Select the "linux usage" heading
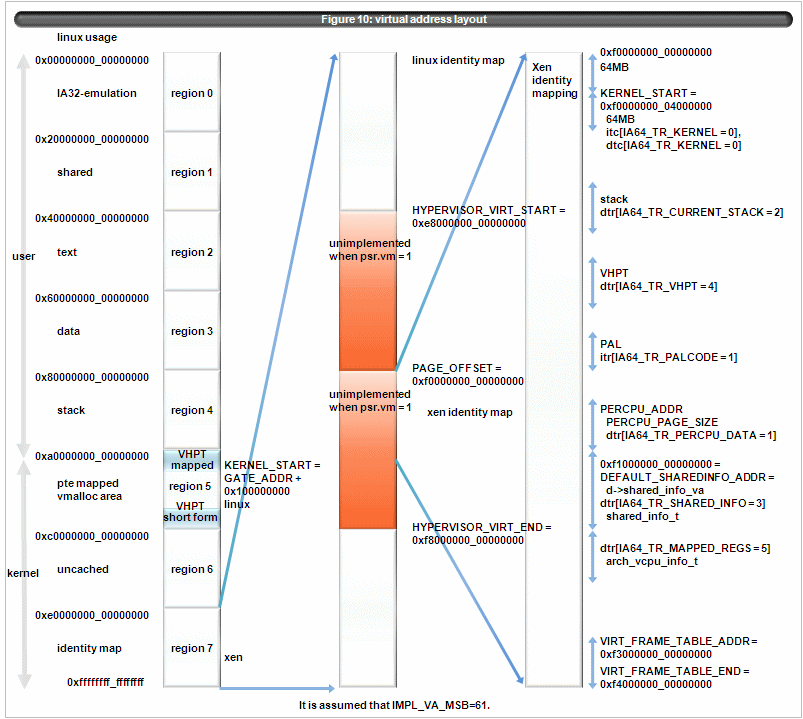This screenshot has width=803, height=719. (87, 37)
